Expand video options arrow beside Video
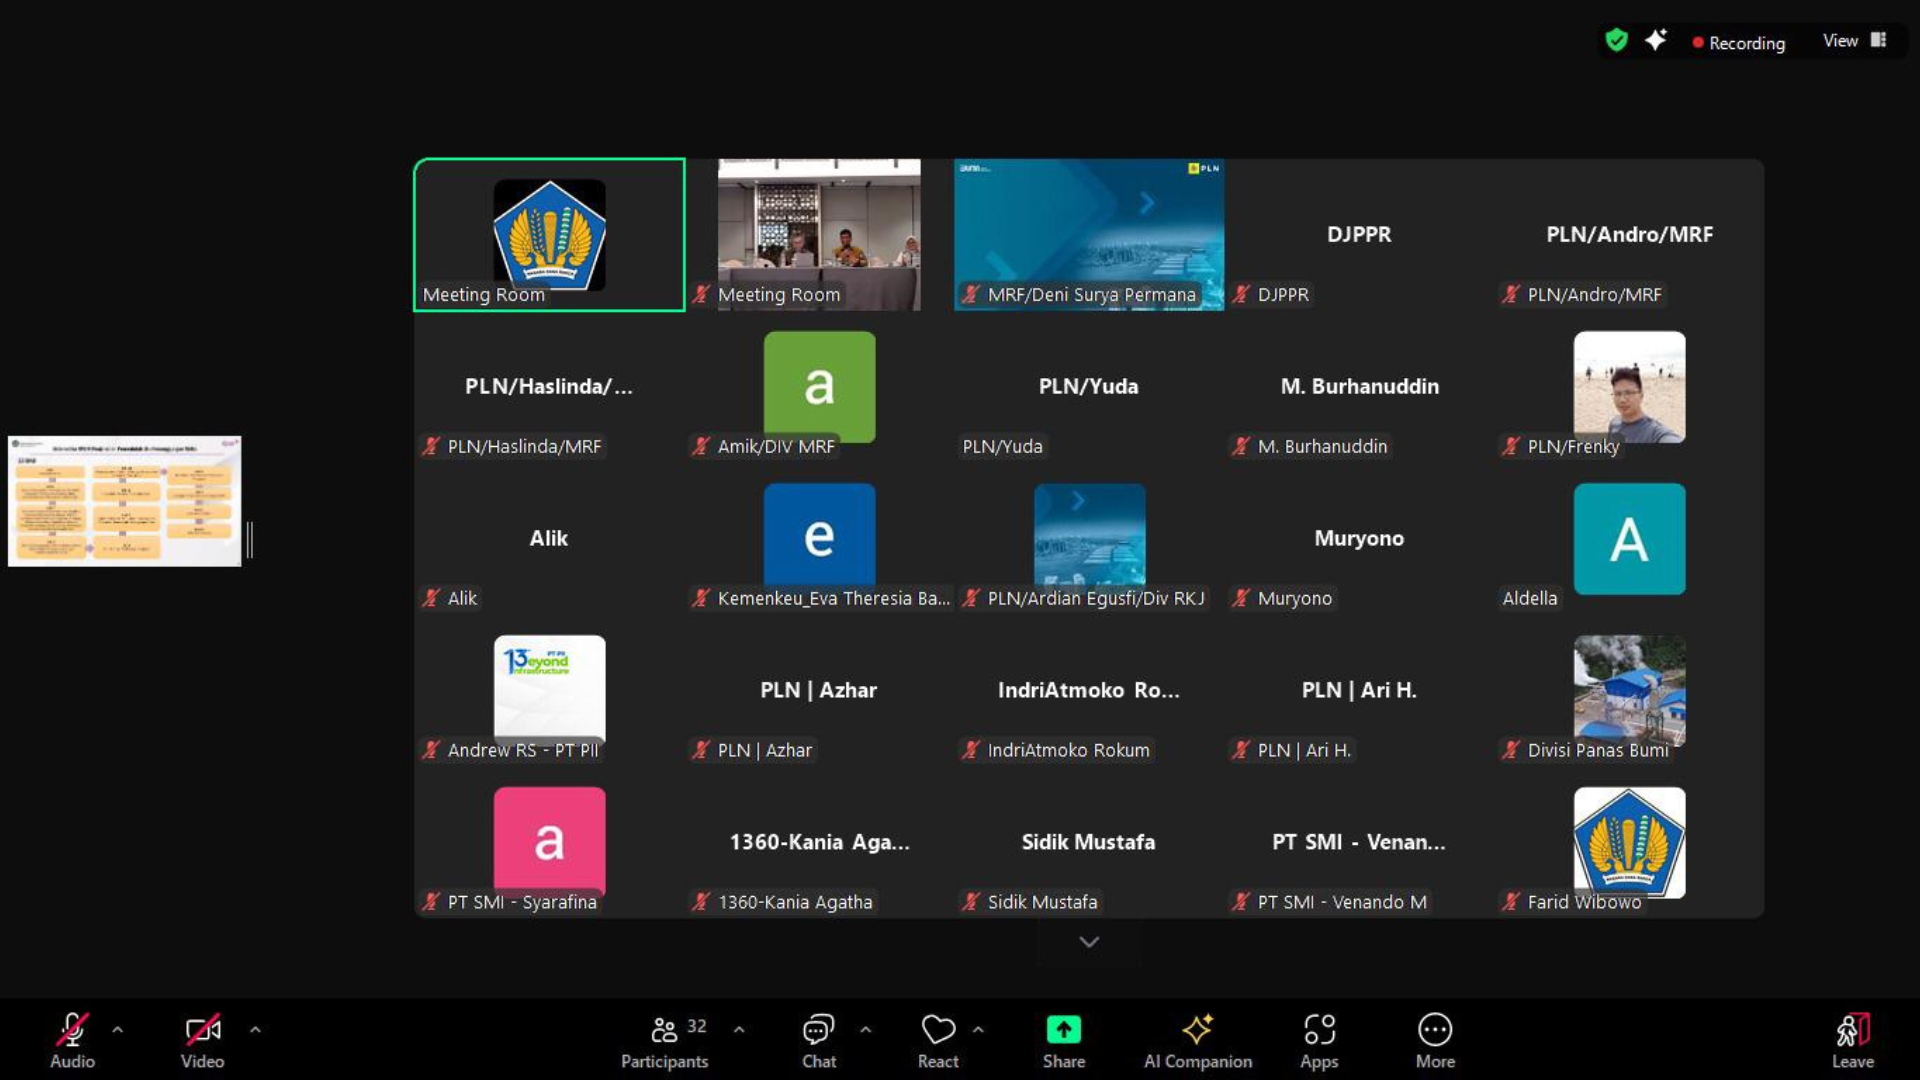The image size is (1920, 1080). (x=255, y=1029)
